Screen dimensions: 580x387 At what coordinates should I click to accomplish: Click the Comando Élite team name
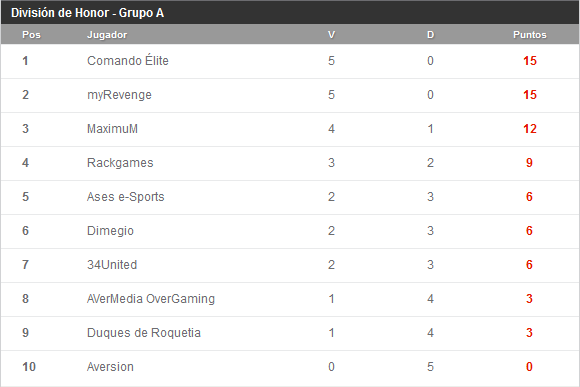click(128, 61)
